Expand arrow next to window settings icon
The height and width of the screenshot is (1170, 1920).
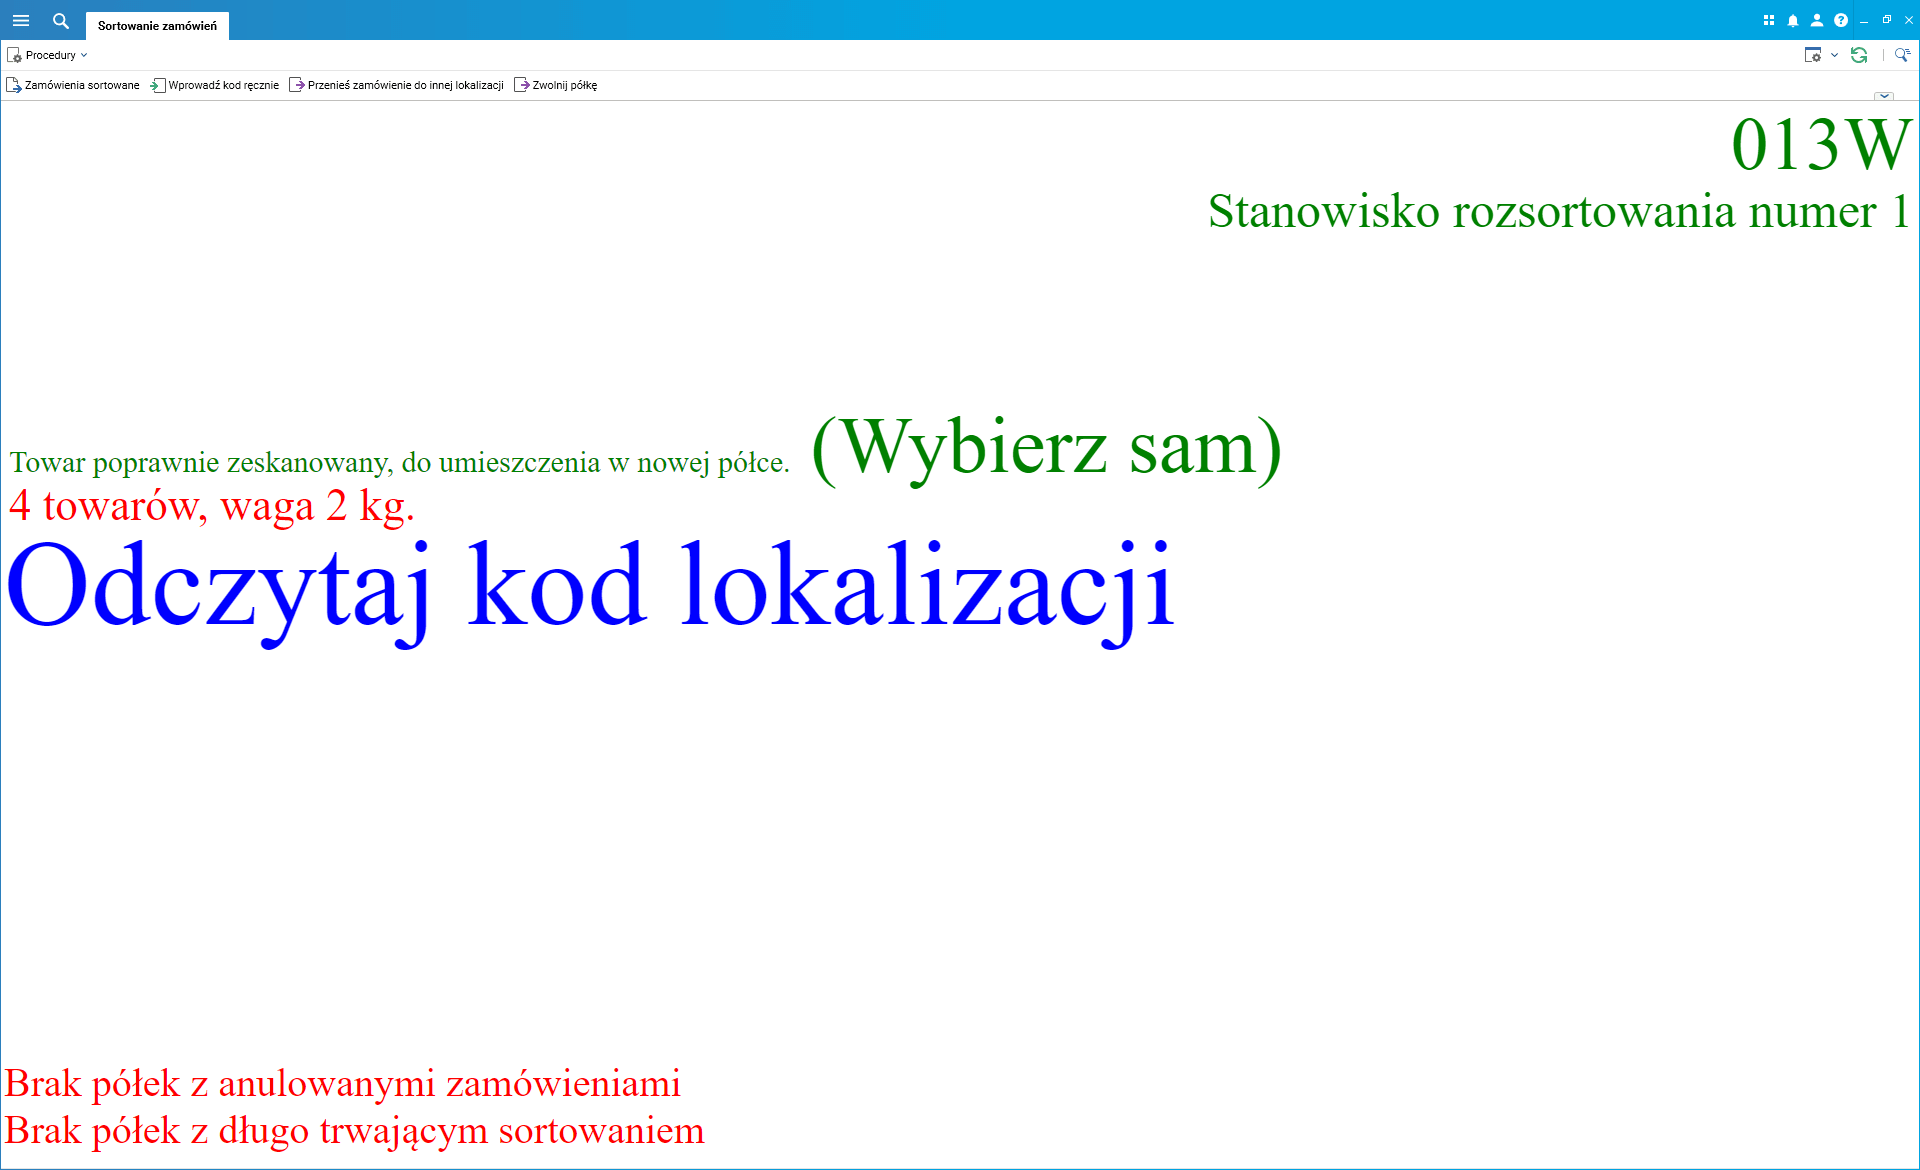[x=1834, y=55]
